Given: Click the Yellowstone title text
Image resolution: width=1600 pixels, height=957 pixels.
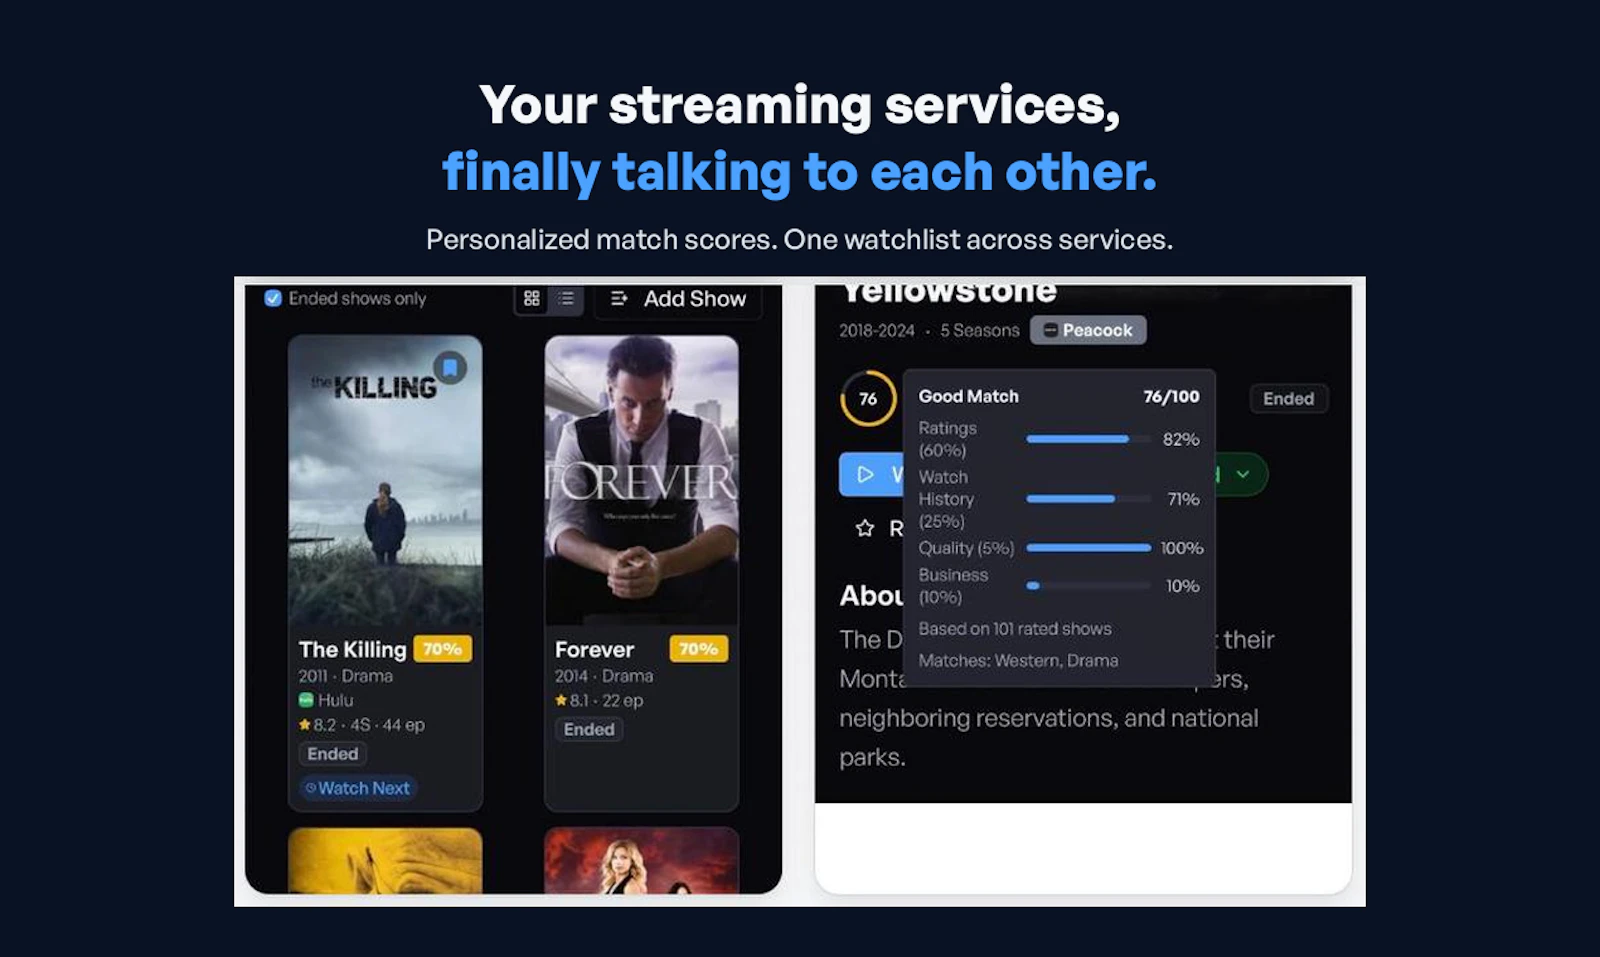Looking at the screenshot, I should 949,293.
